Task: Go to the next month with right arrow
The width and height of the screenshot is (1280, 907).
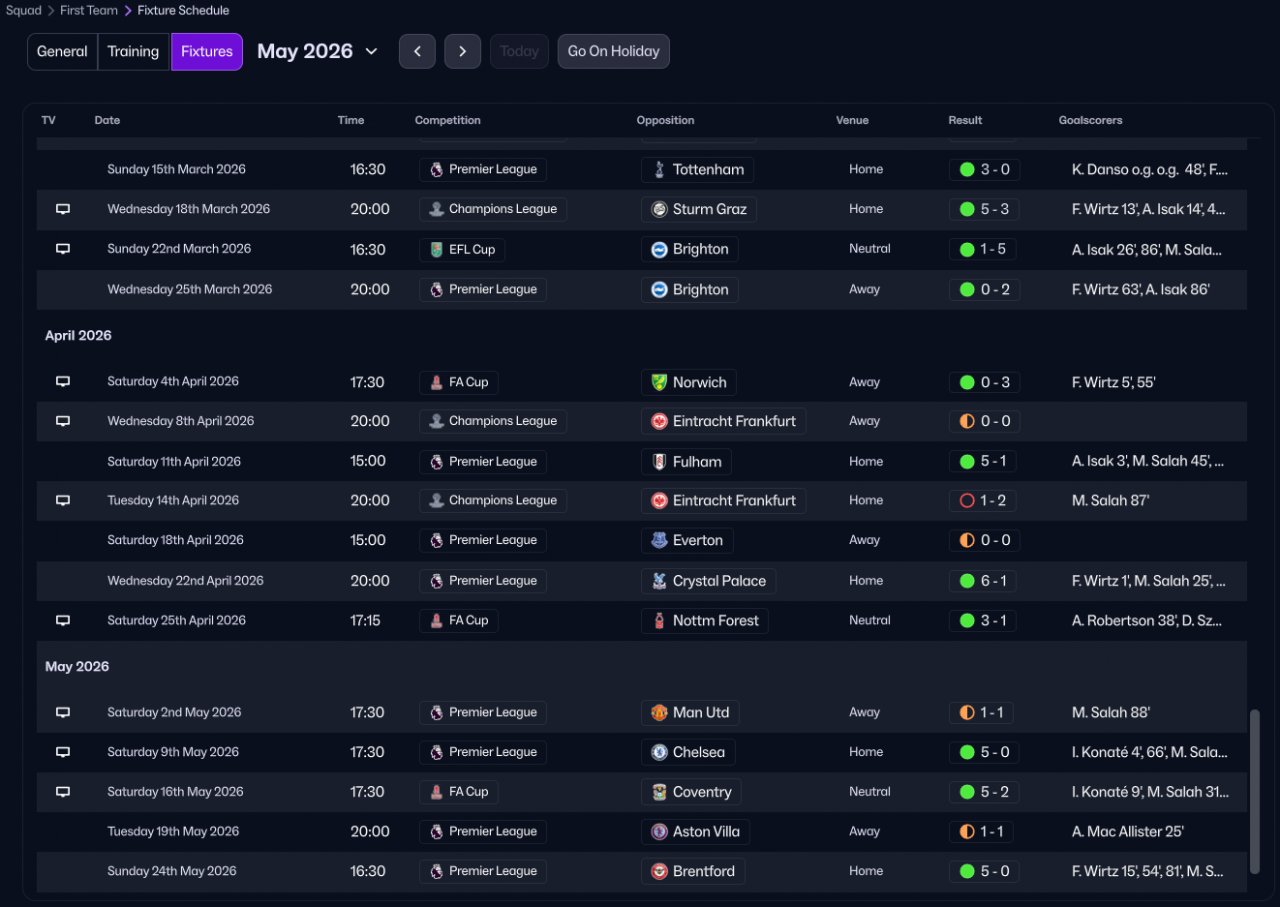Action: click(x=462, y=51)
